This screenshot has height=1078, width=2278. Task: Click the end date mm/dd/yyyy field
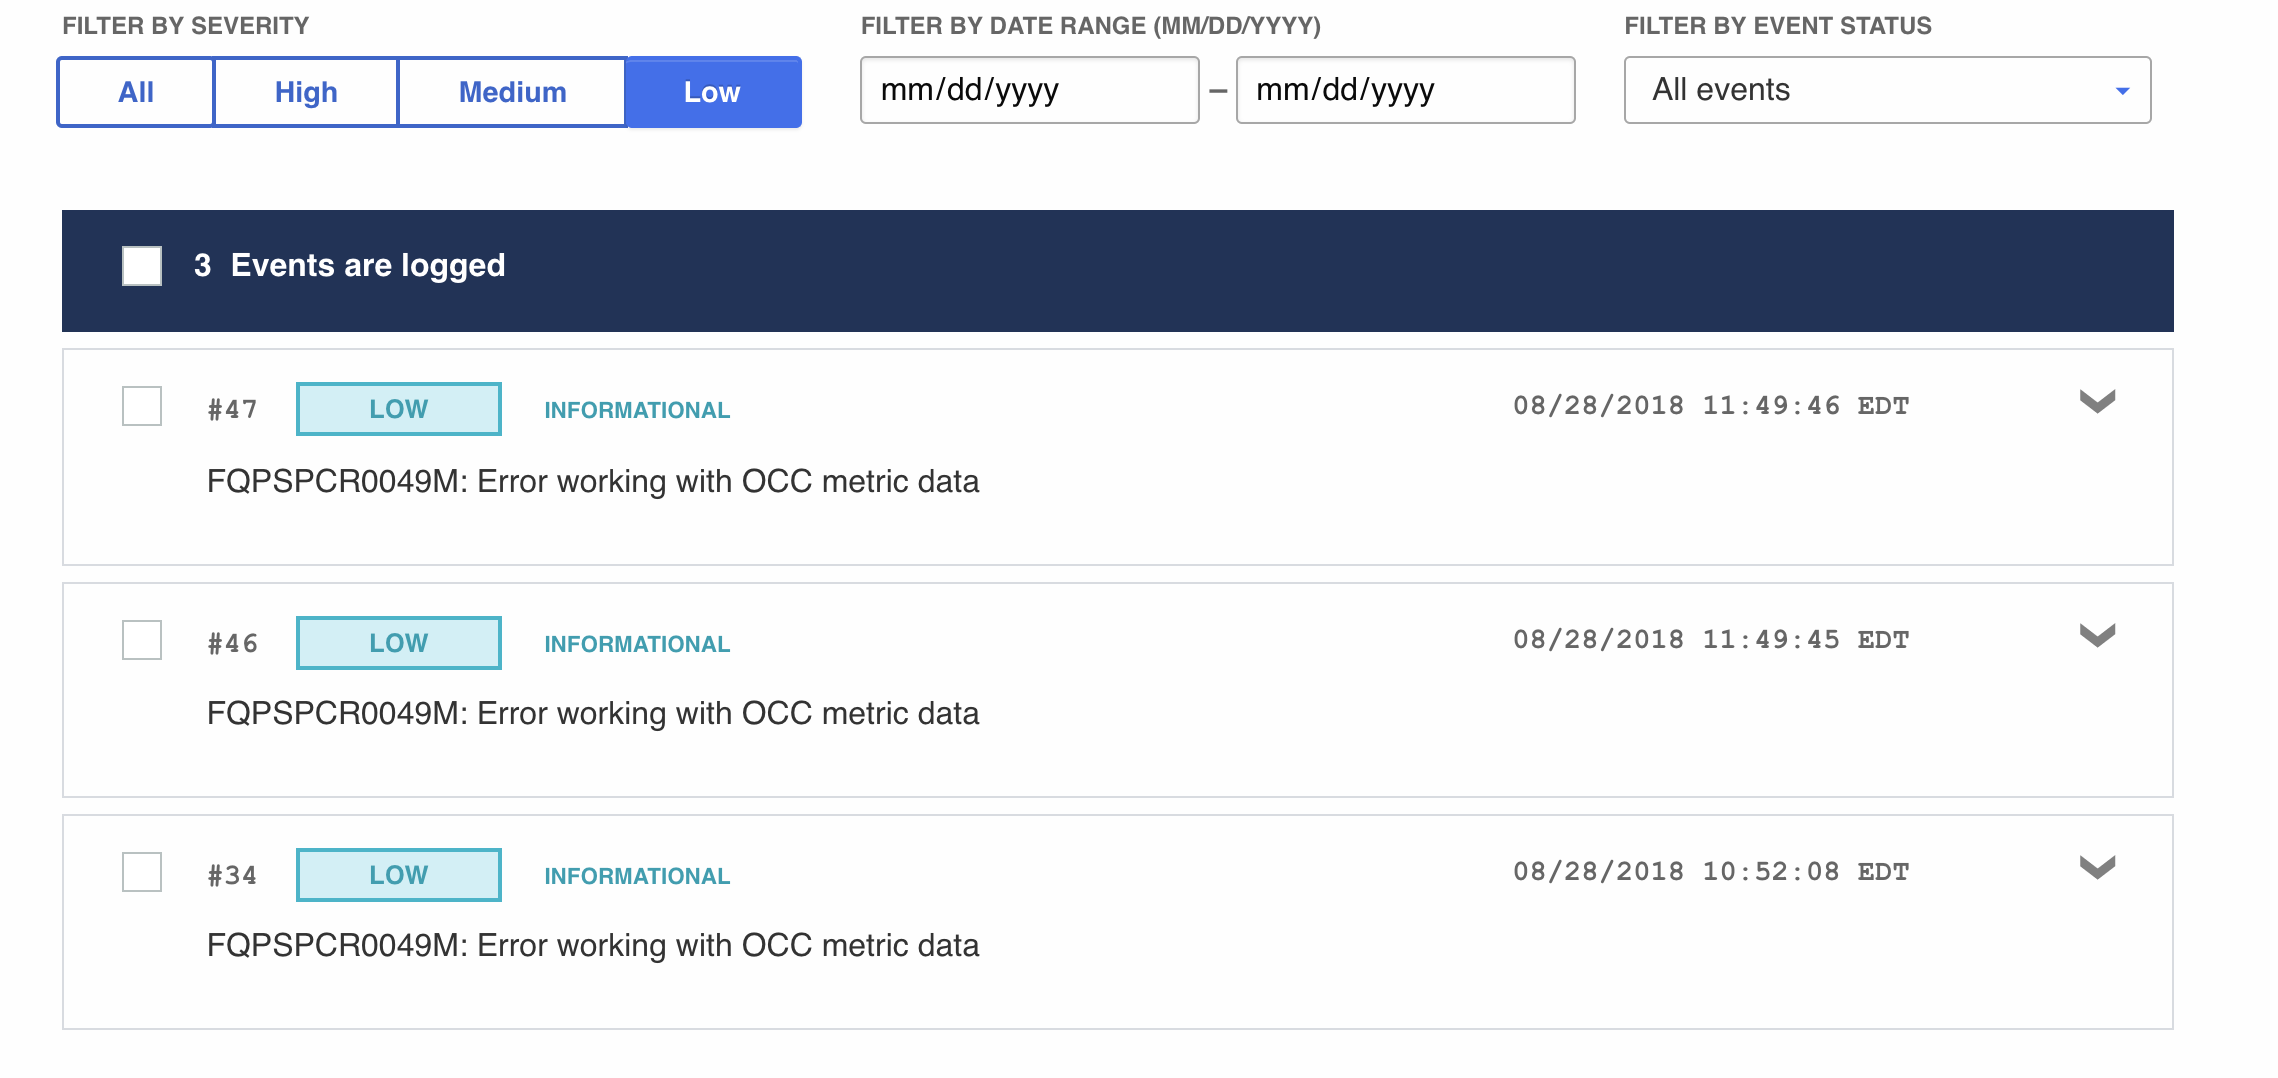1404,91
